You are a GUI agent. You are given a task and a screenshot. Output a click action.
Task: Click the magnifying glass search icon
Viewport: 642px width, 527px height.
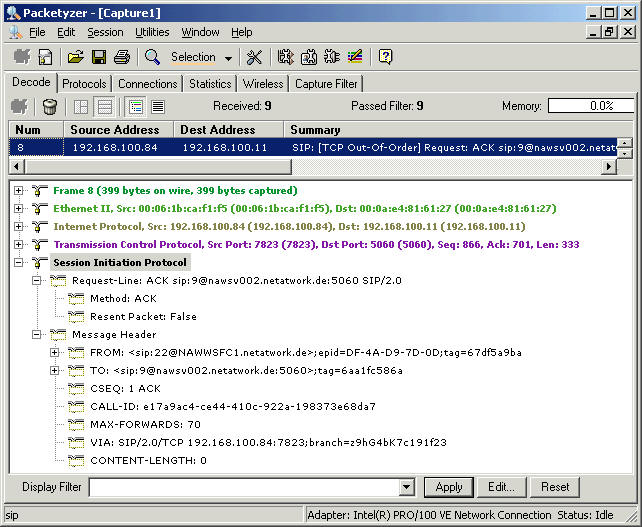pyautogui.click(x=152, y=57)
